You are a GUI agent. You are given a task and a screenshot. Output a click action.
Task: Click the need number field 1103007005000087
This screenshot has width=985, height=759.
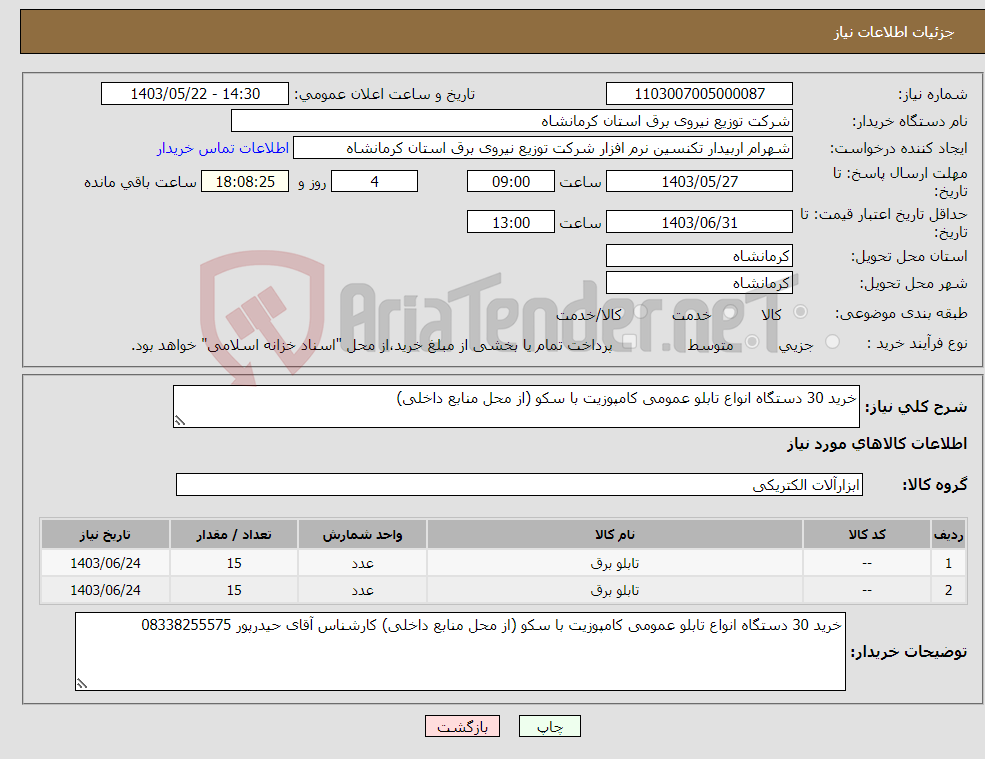[x=699, y=94]
